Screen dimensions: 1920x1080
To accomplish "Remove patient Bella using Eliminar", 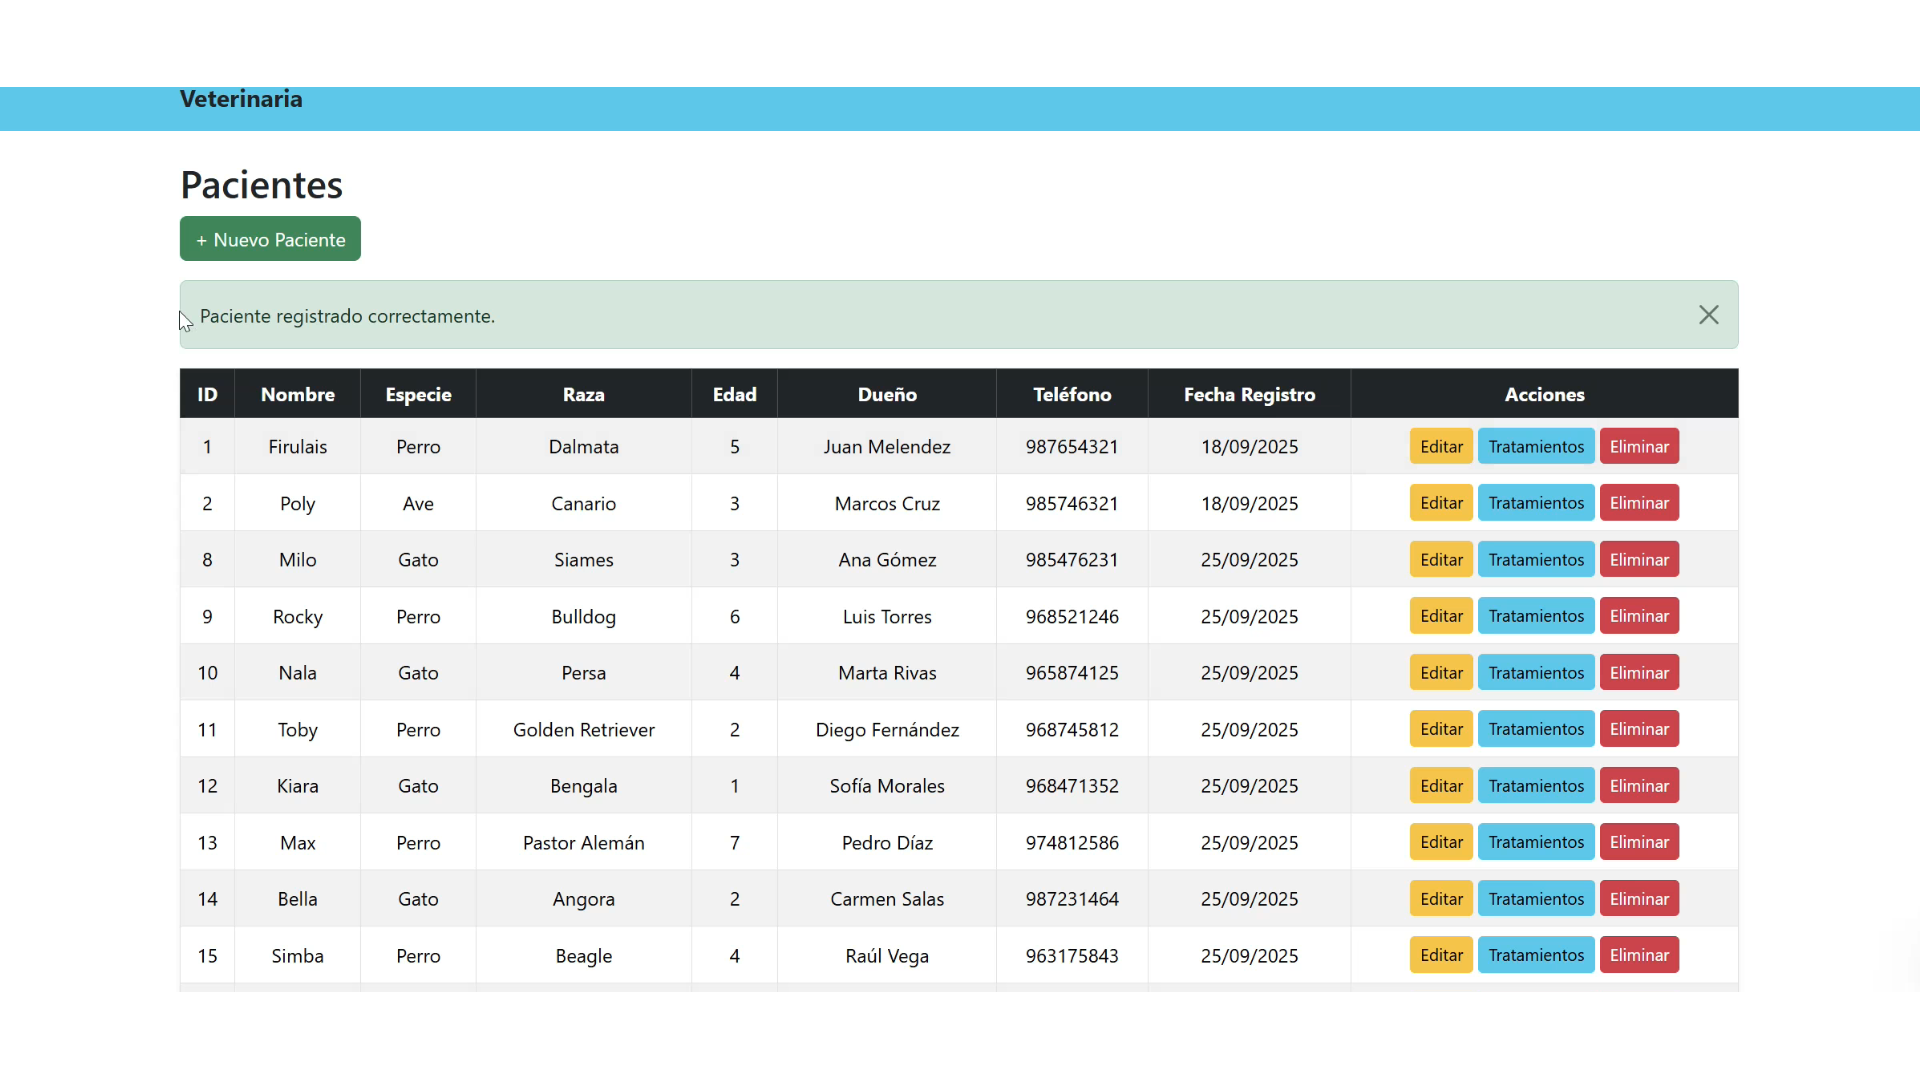I will point(1638,899).
